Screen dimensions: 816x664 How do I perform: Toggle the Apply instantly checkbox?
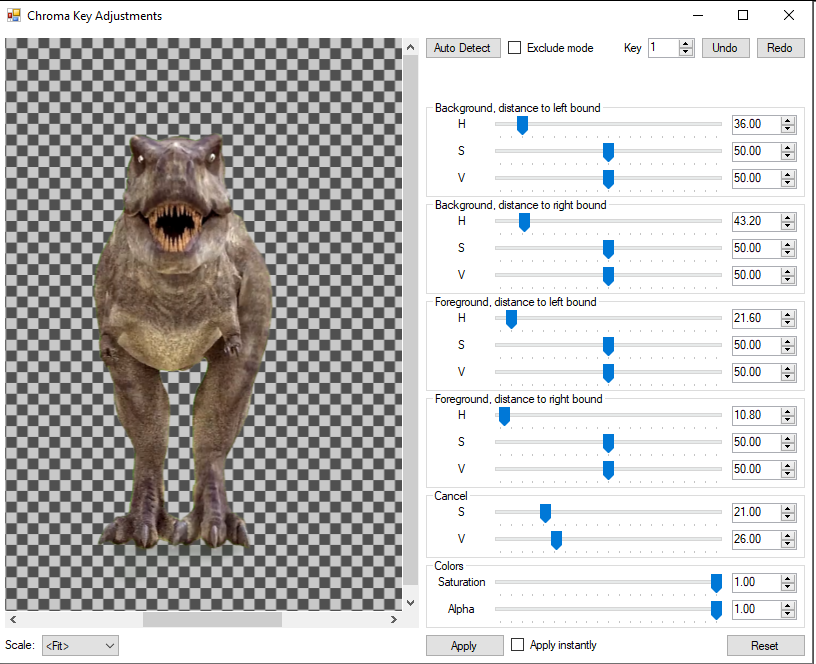click(517, 645)
